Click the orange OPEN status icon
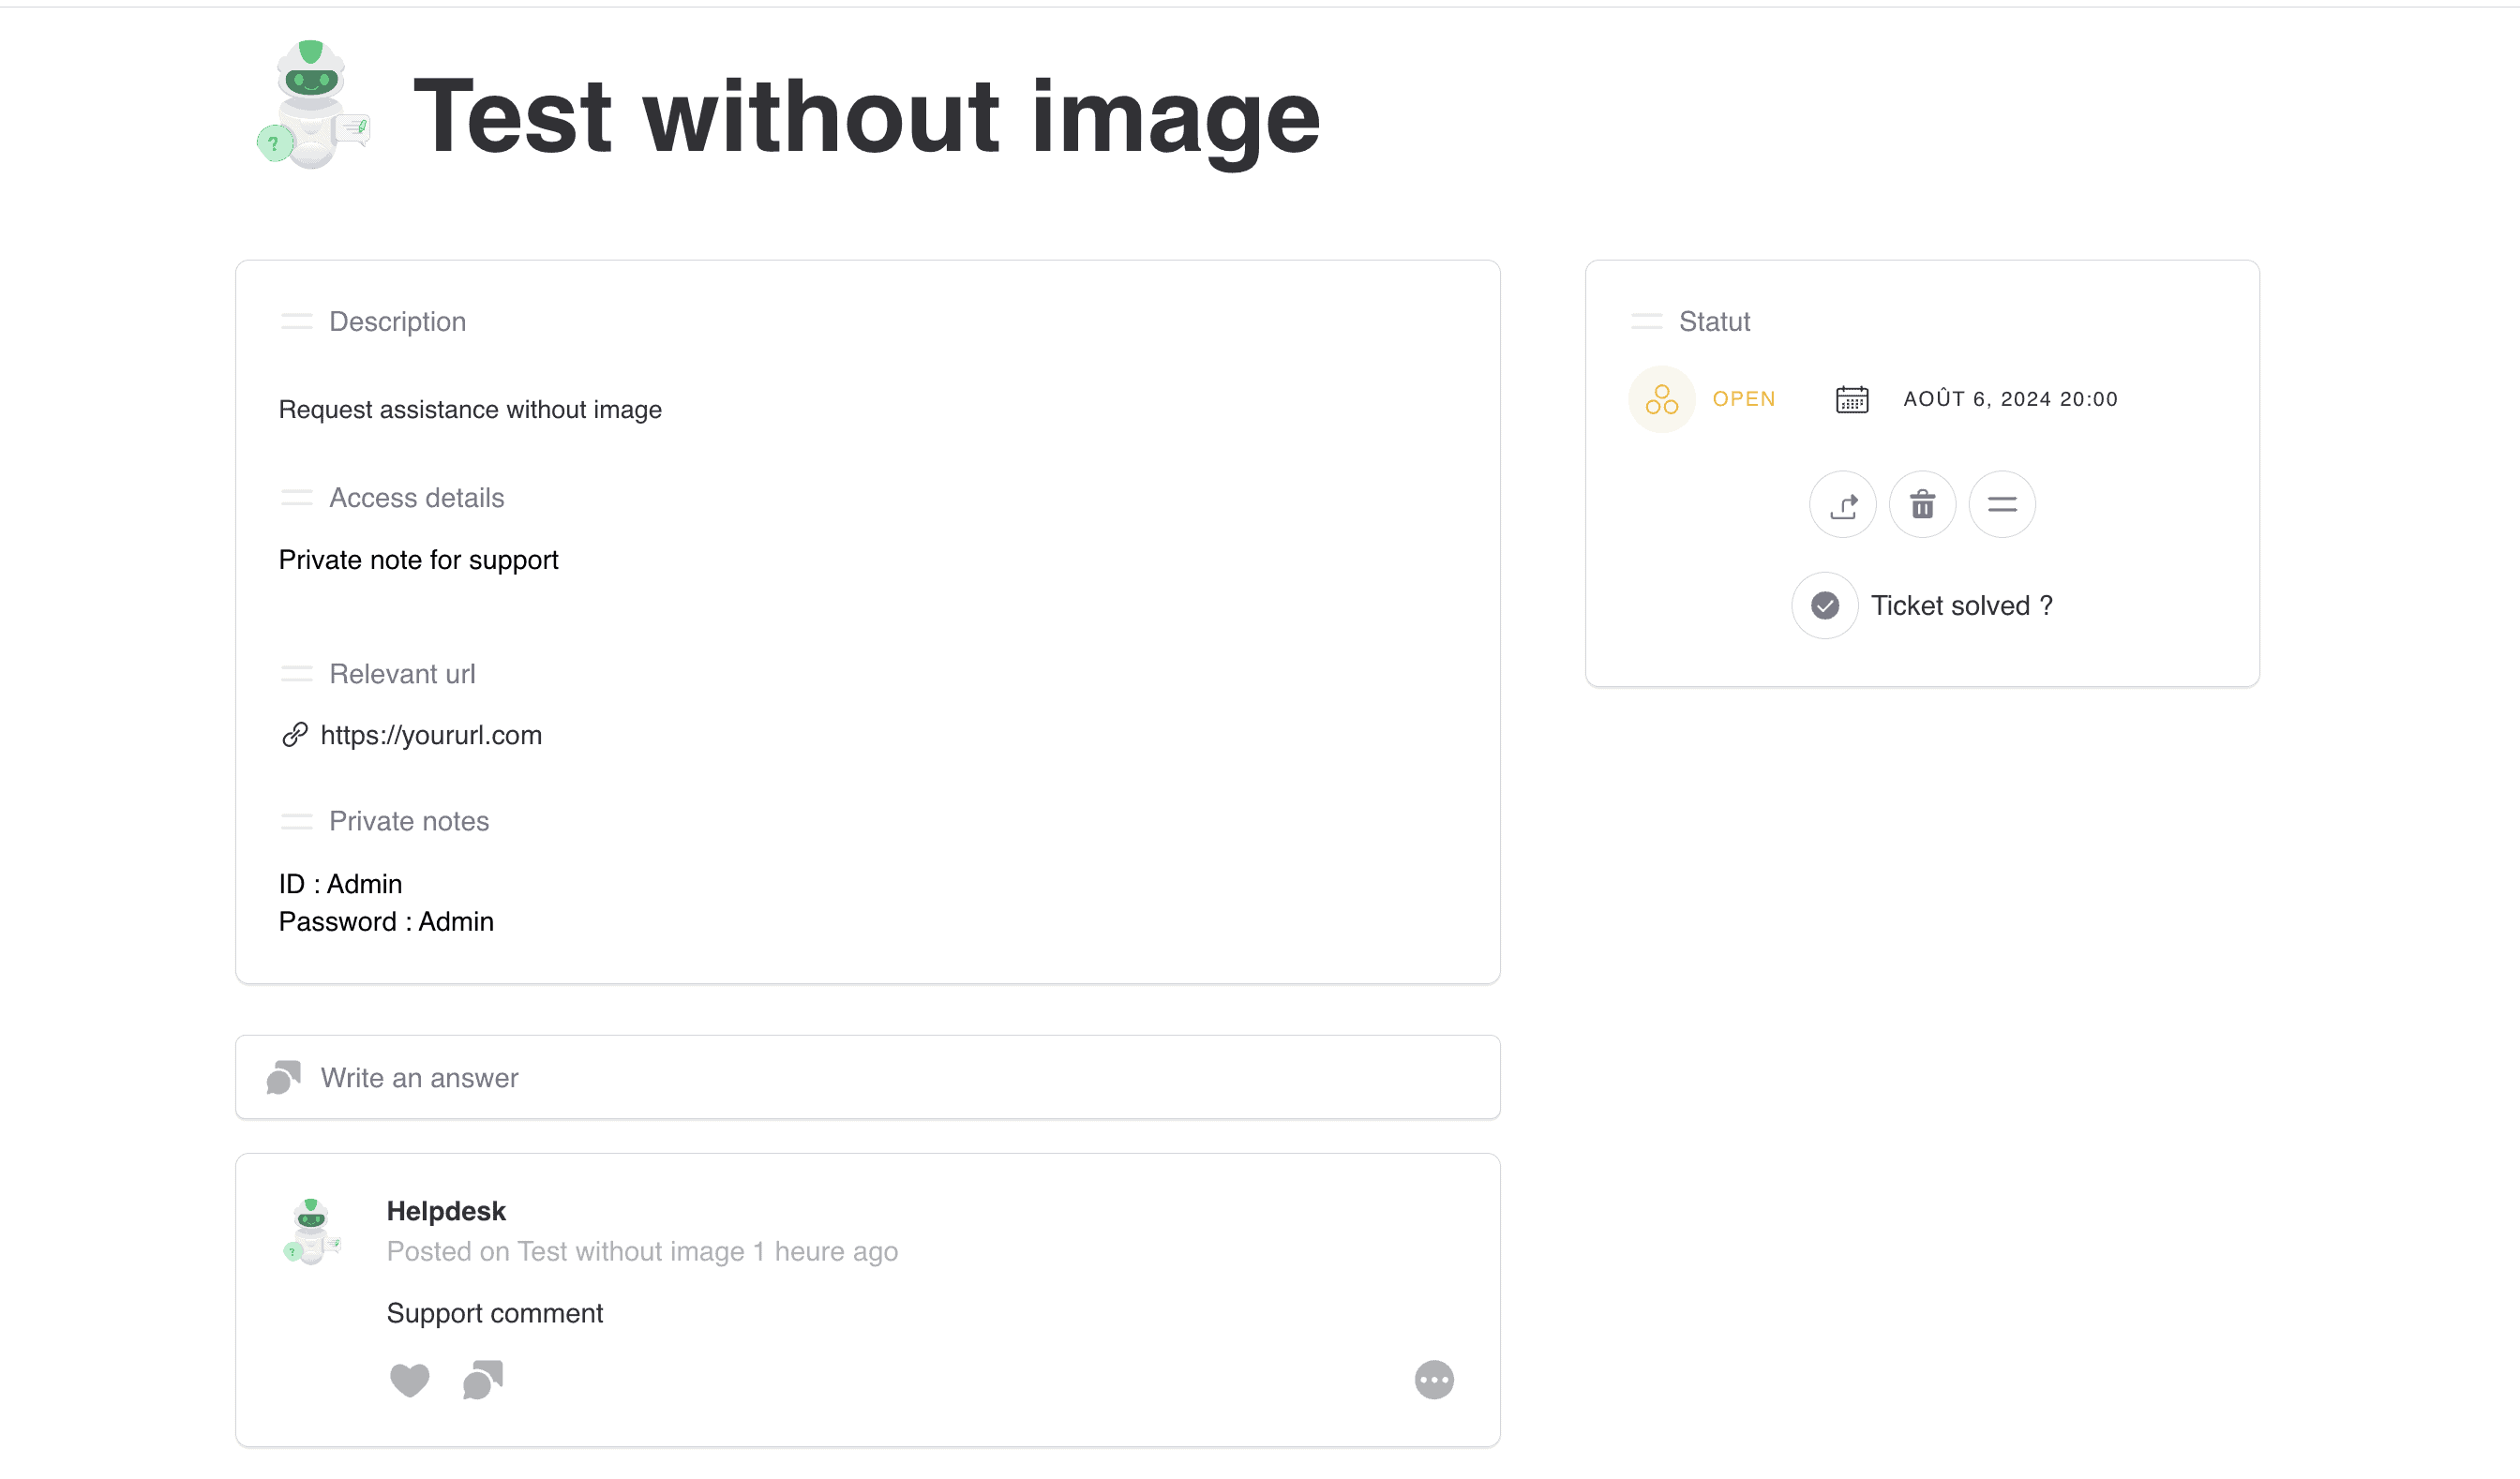Image resolution: width=2520 pixels, height=1479 pixels. pyautogui.click(x=1661, y=399)
